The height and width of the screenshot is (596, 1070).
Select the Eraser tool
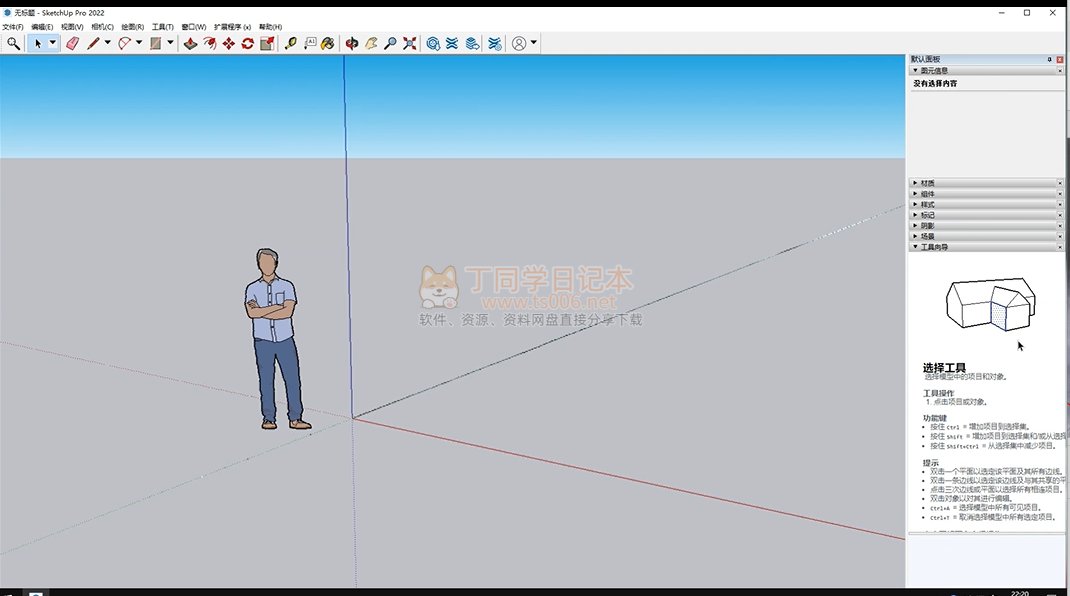click(72, 44)
